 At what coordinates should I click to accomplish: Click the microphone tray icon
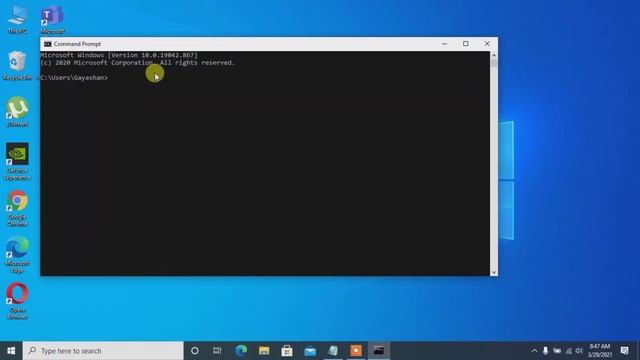(545, 351)
